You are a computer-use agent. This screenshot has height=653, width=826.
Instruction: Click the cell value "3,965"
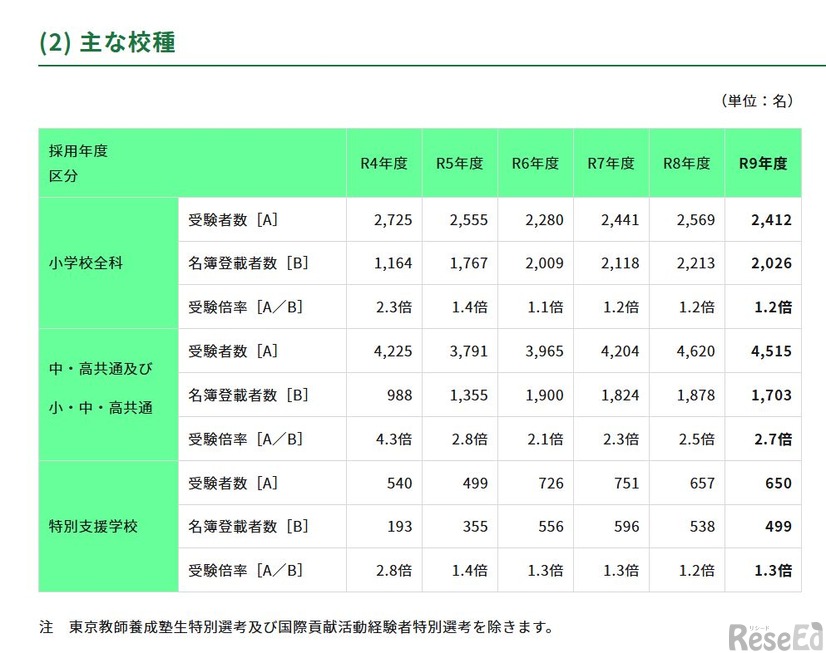(x=544, y=351)
